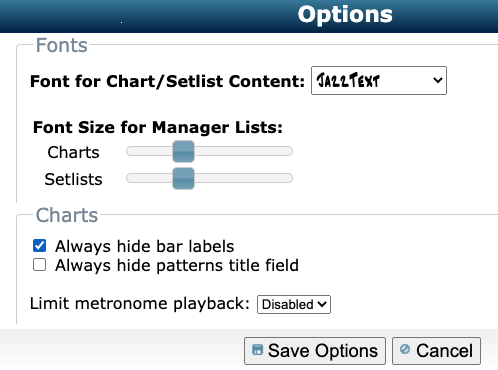The image size is (498, 370).
Task: Click the Font for Chart/Setlist Content label
Action: point(167,81)
